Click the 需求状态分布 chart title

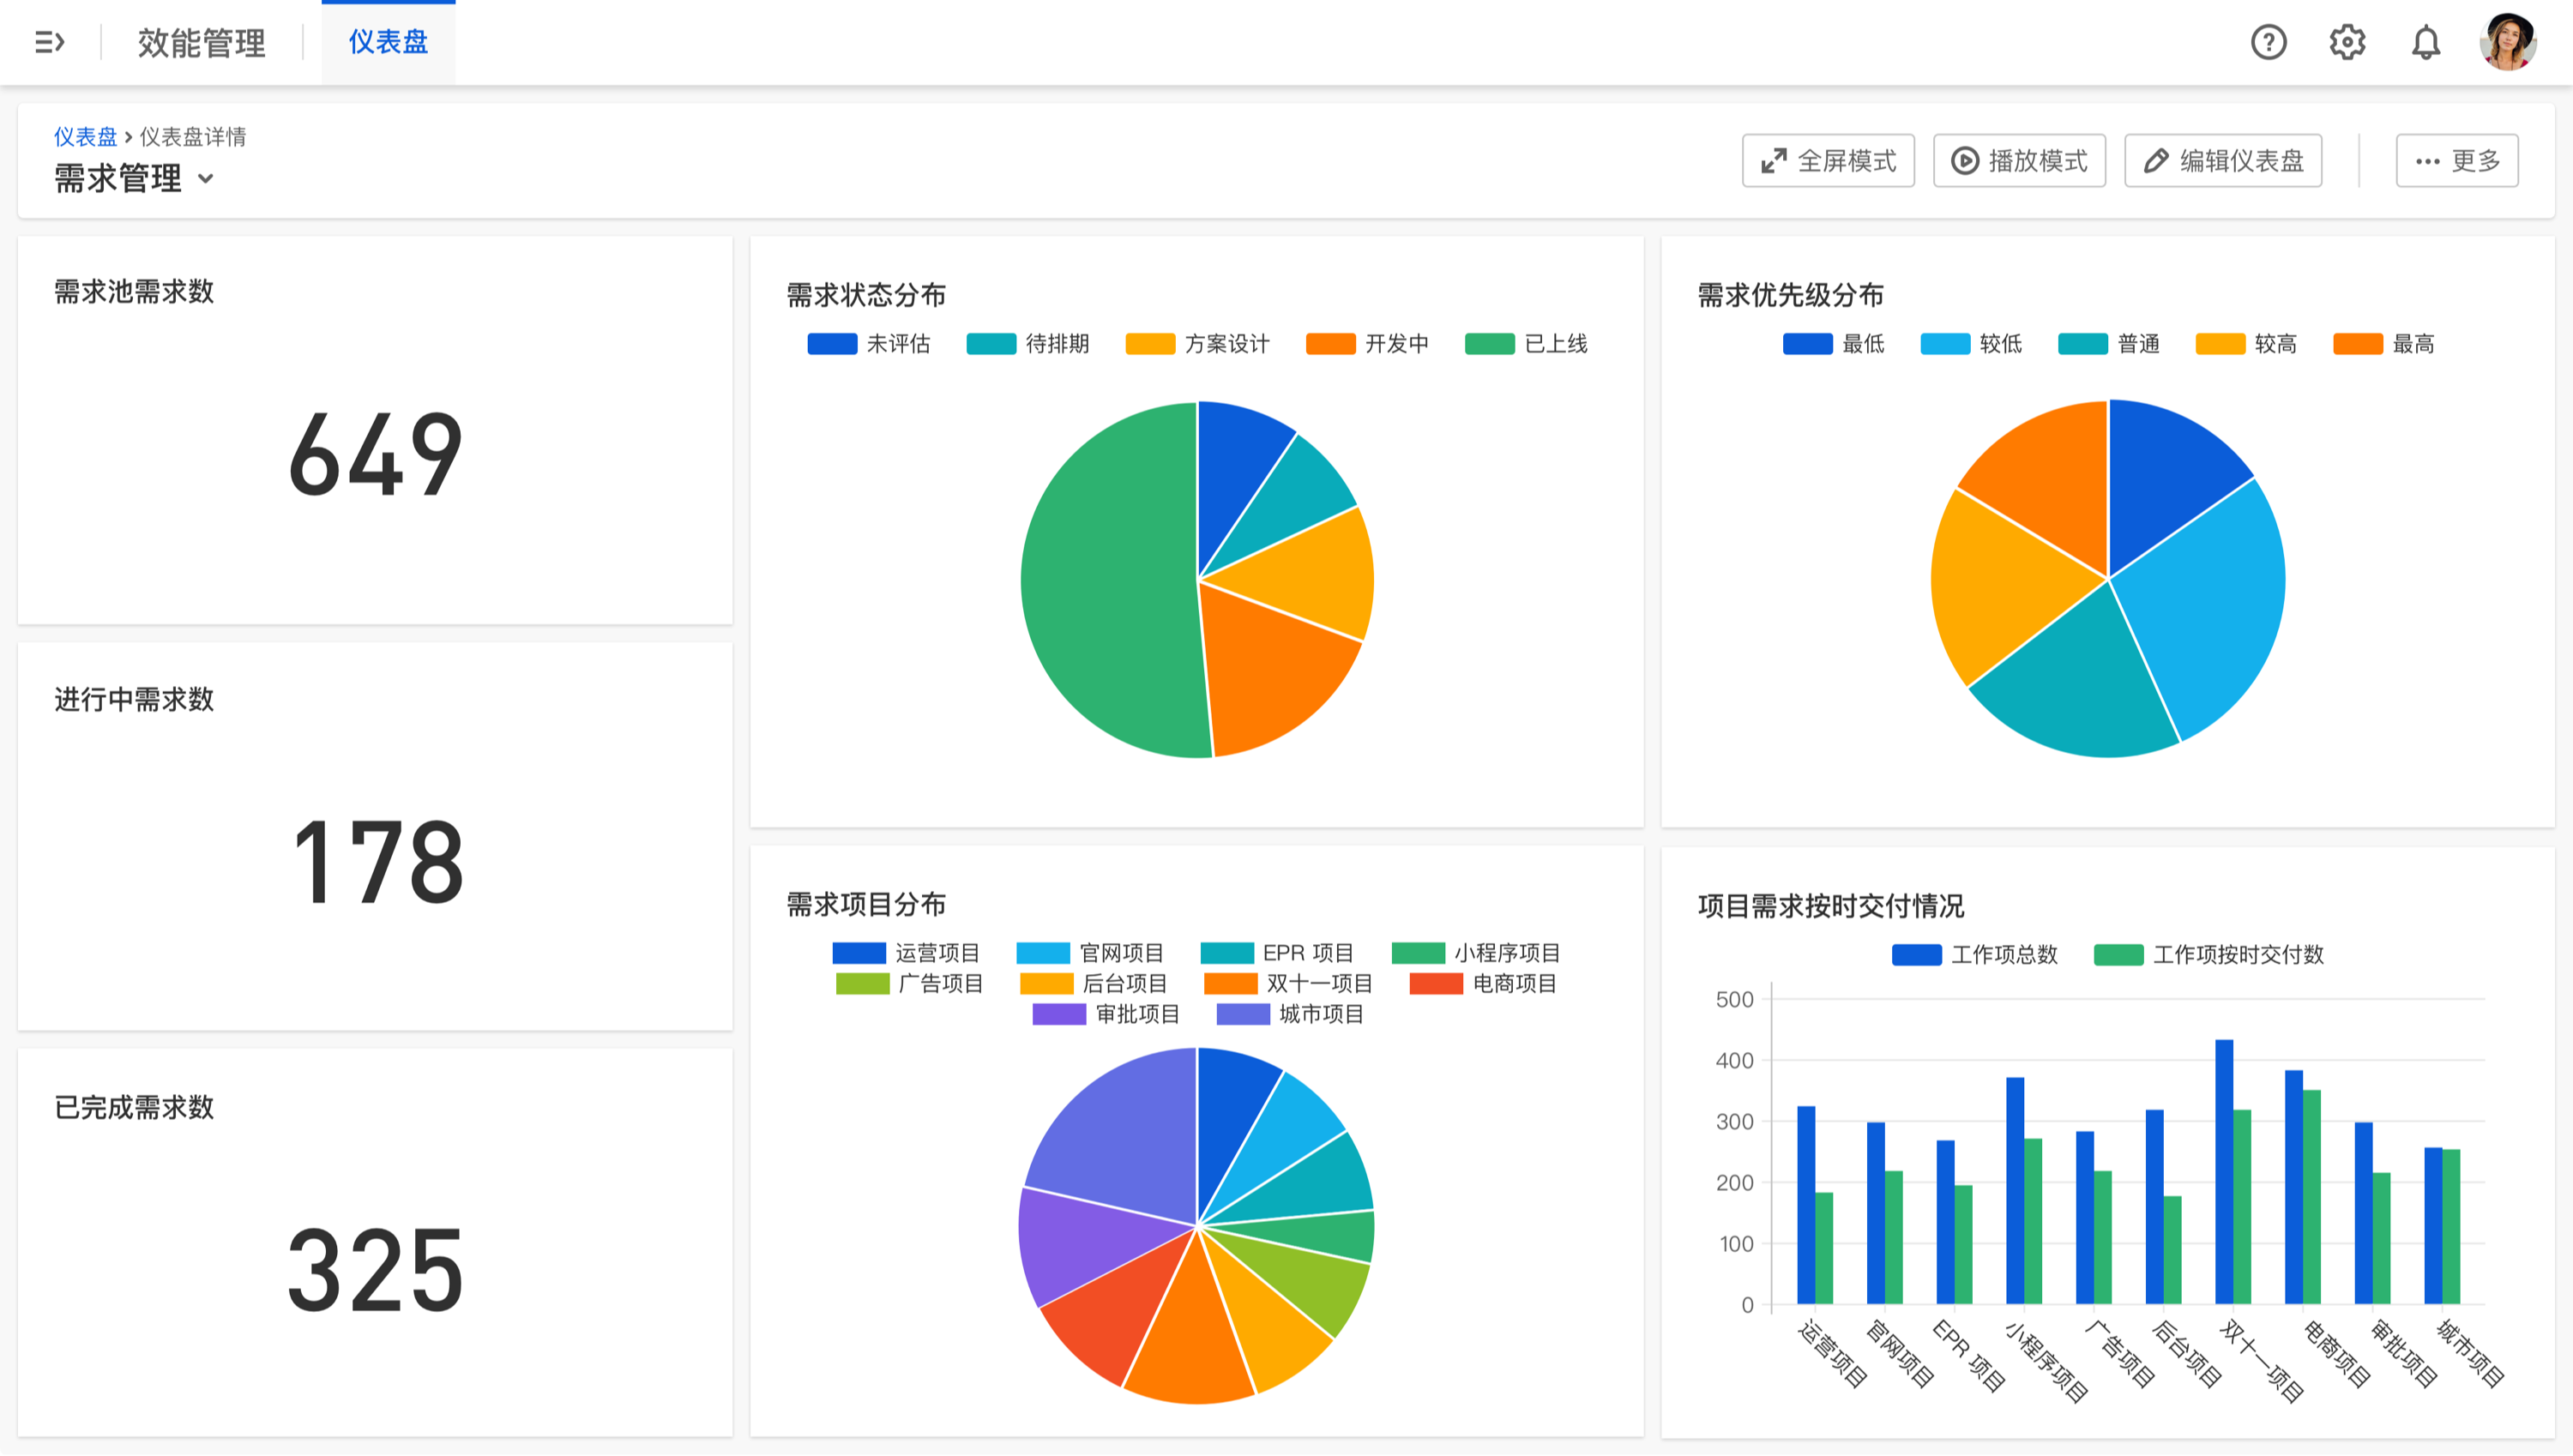(x=866, y=295)
